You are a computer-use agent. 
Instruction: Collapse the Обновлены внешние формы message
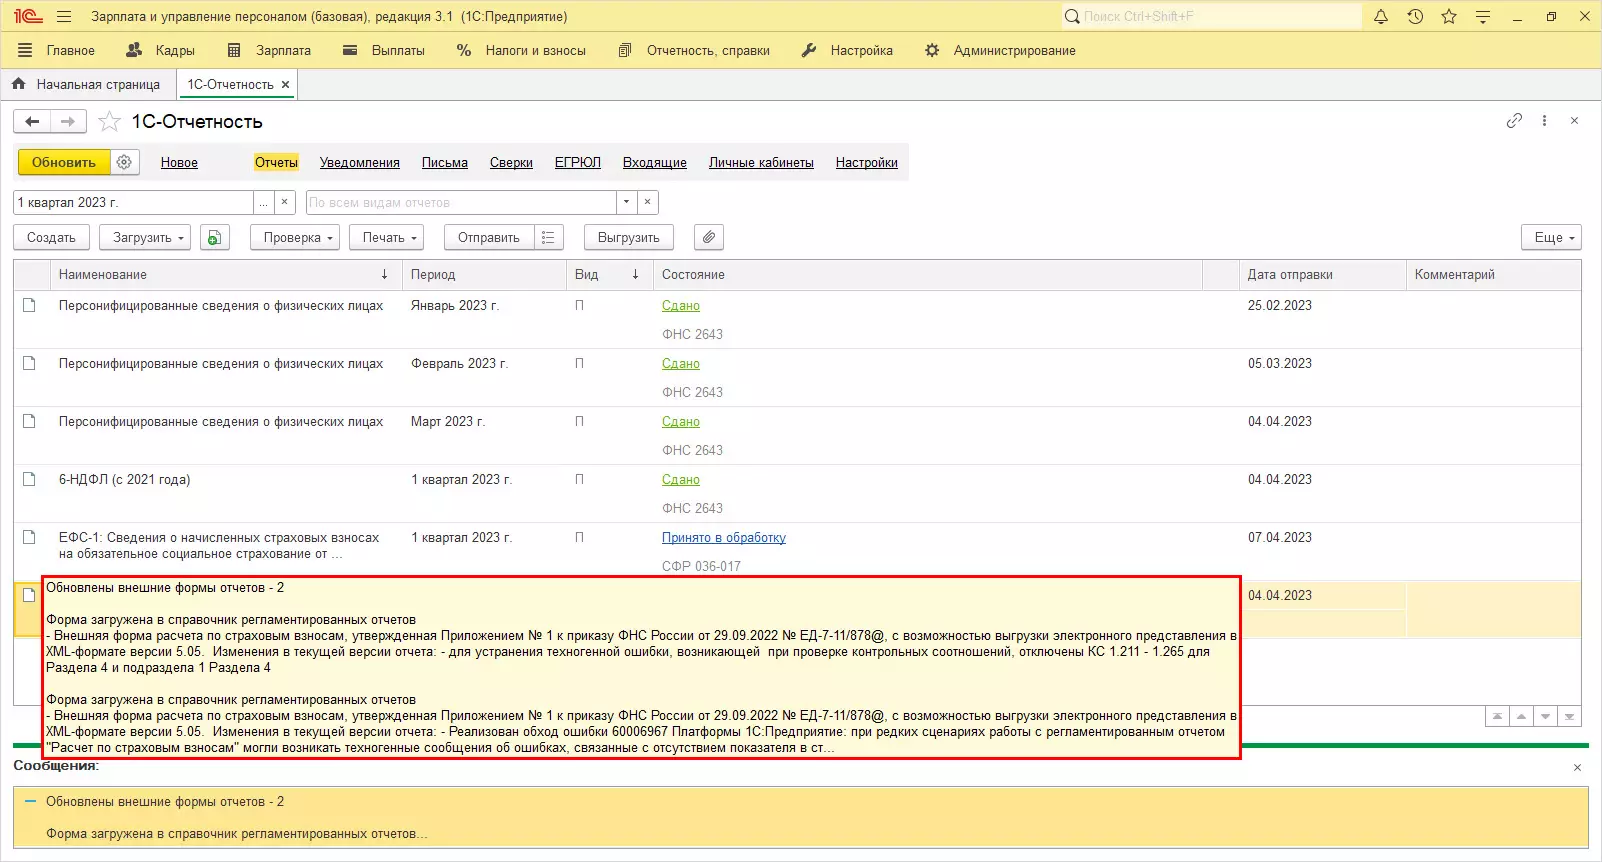point(30,802)
